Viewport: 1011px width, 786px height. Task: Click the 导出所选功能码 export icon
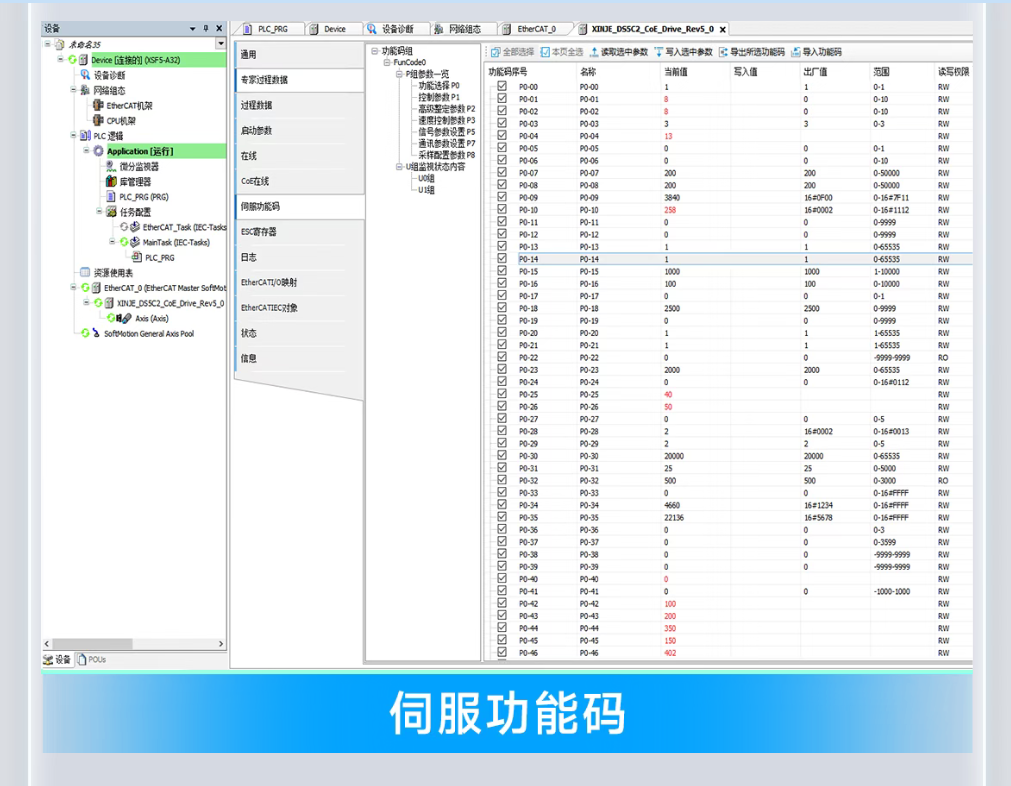725,53
